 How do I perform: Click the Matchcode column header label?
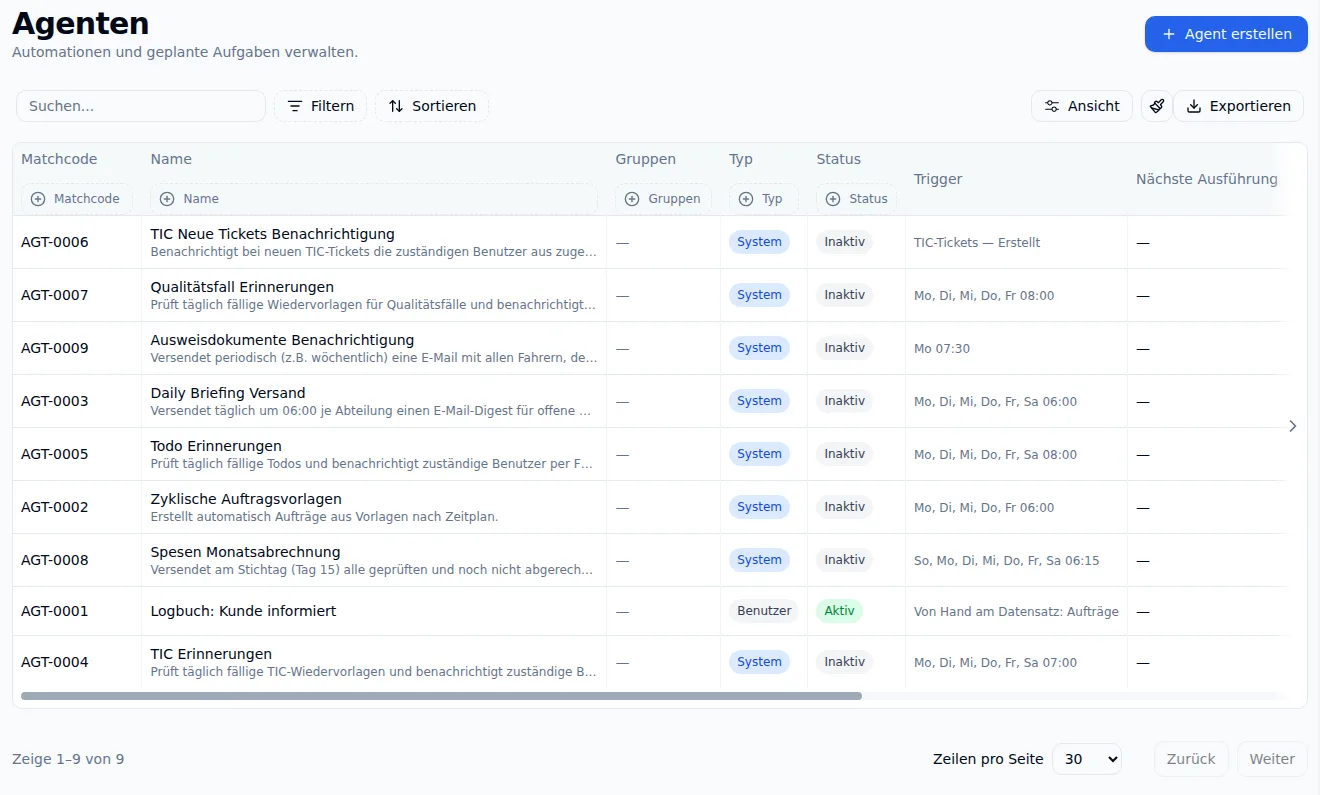[x=59, y=159]
